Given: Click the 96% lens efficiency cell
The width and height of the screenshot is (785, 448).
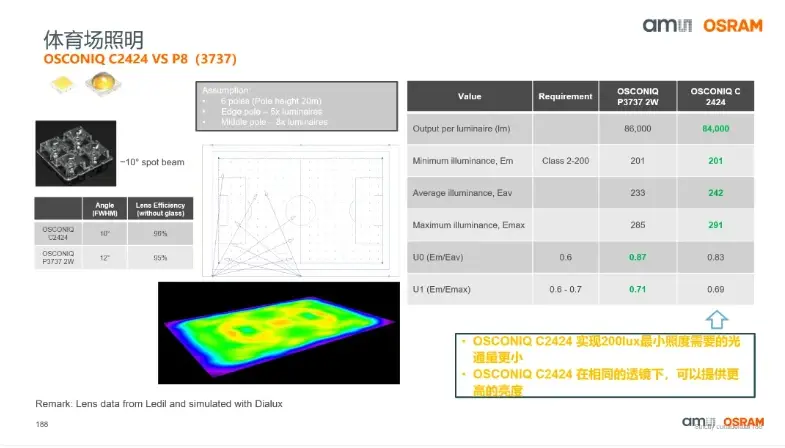Looking at the screenshot, I should click(160, 233).
